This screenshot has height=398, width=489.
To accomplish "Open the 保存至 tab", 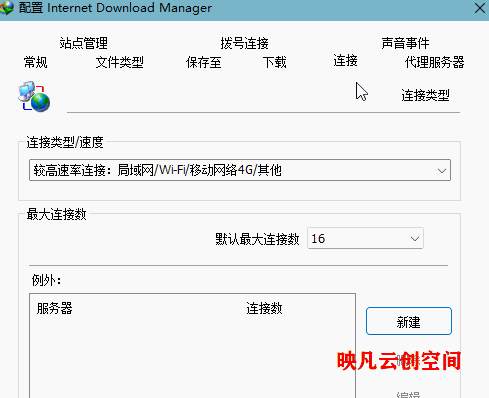I will click(x=203, y=62).
